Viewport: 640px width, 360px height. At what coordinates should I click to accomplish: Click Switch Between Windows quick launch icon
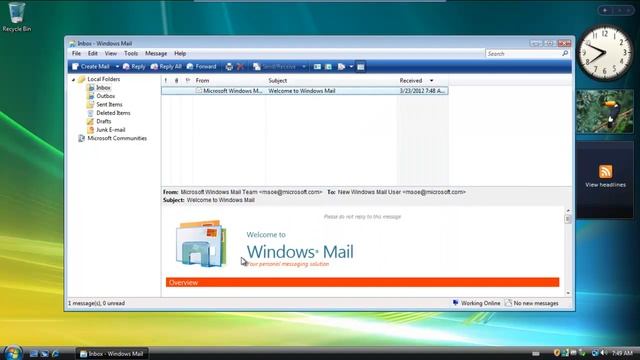click(44, 353)
